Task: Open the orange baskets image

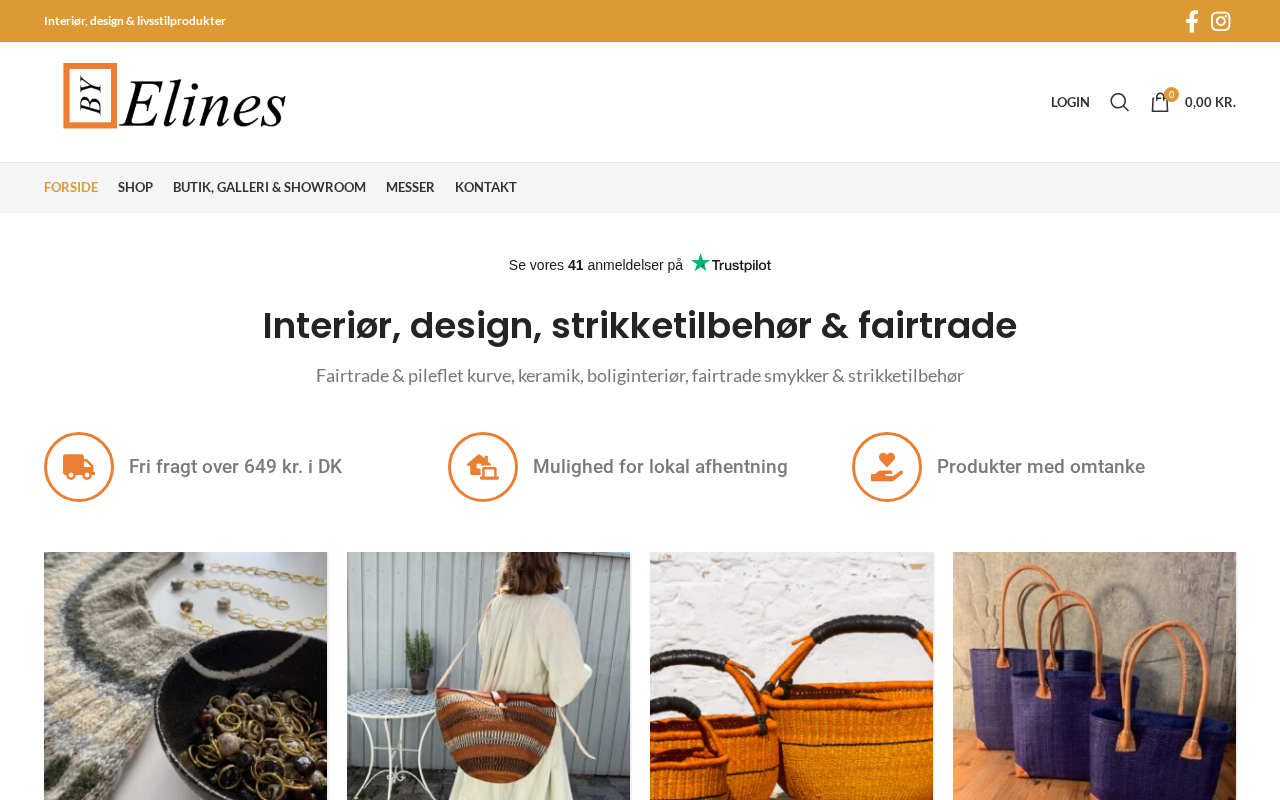Action: pos(791,676)
